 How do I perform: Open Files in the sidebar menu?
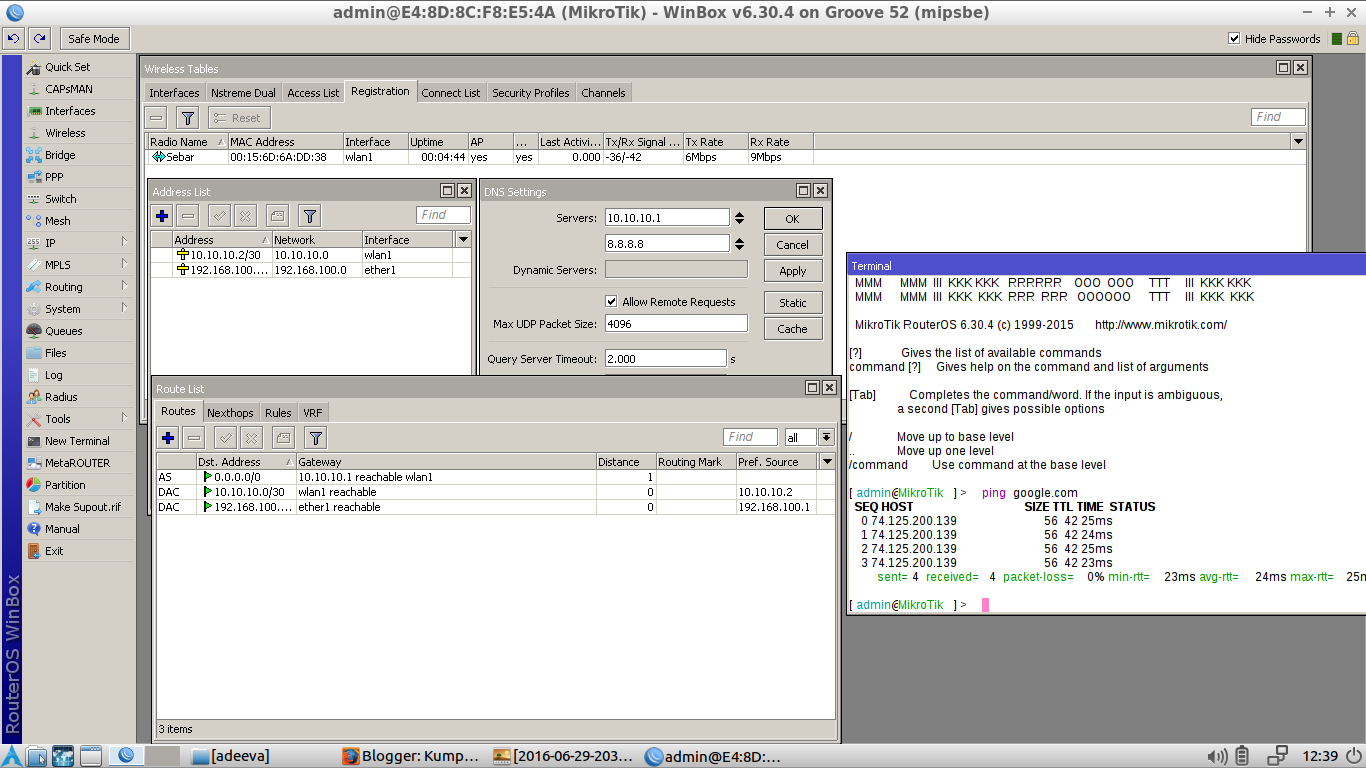pyautogui.click(x=55, y=353)
